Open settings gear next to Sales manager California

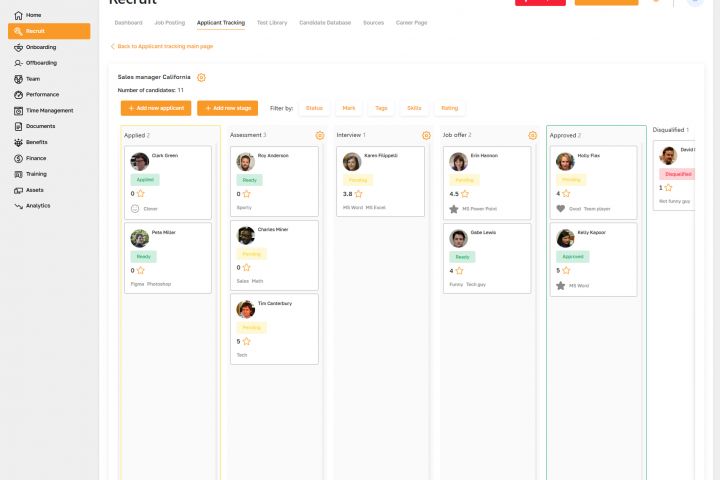pos(201,77)
